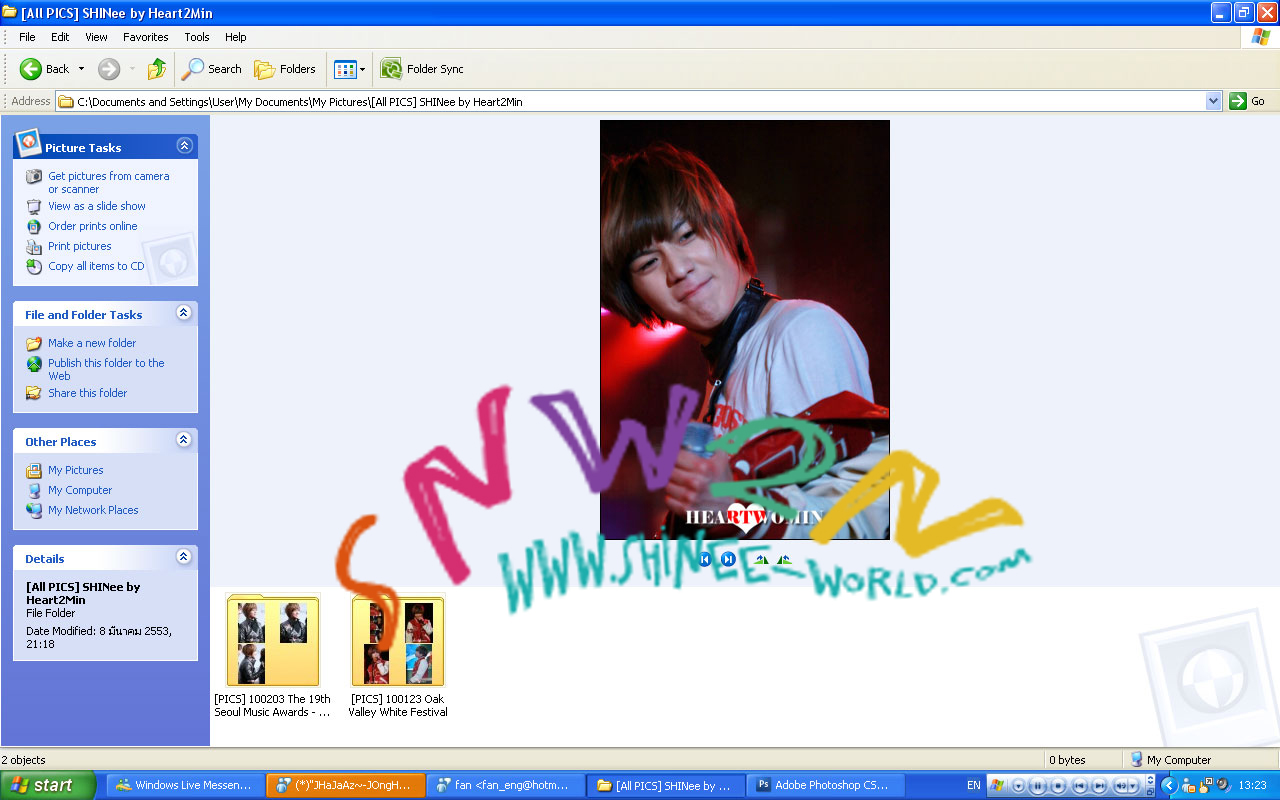Click Order prints online link

pos(93,226)
